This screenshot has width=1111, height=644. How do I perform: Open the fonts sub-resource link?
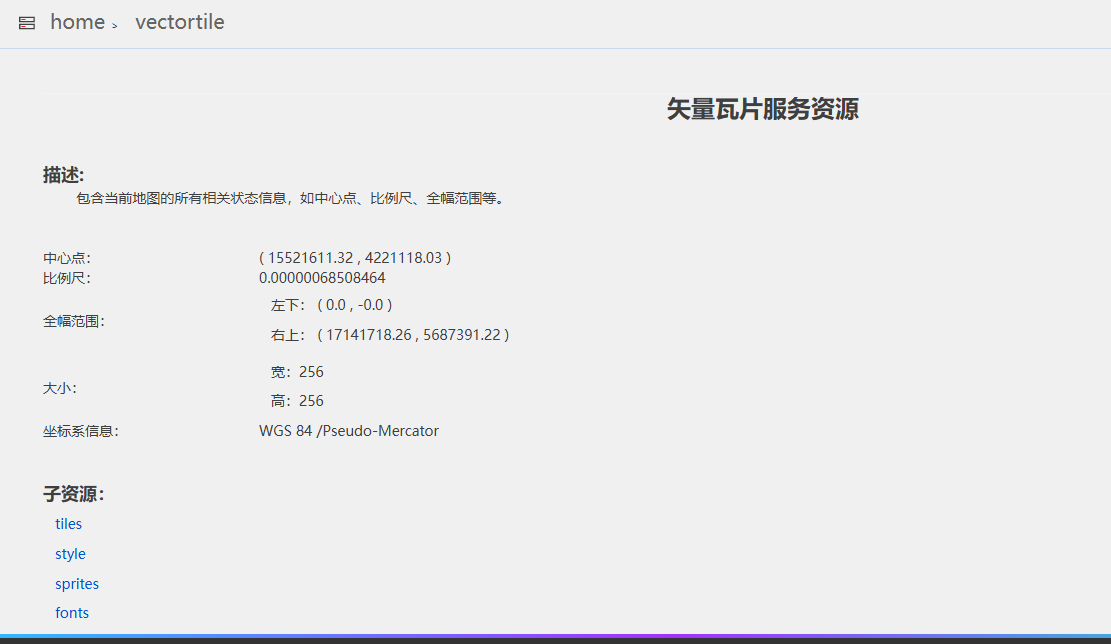(x=72, y=613)
